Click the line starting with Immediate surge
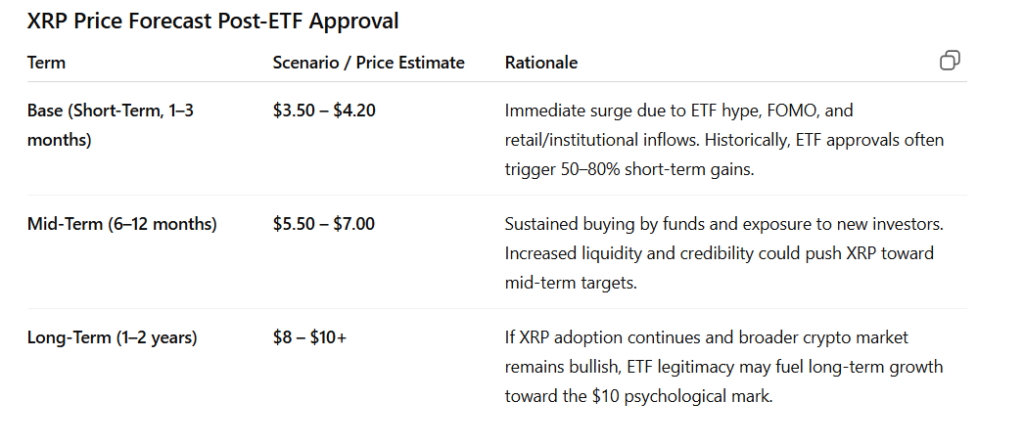This screenshot has height=446, width=1024. (678, 110)
